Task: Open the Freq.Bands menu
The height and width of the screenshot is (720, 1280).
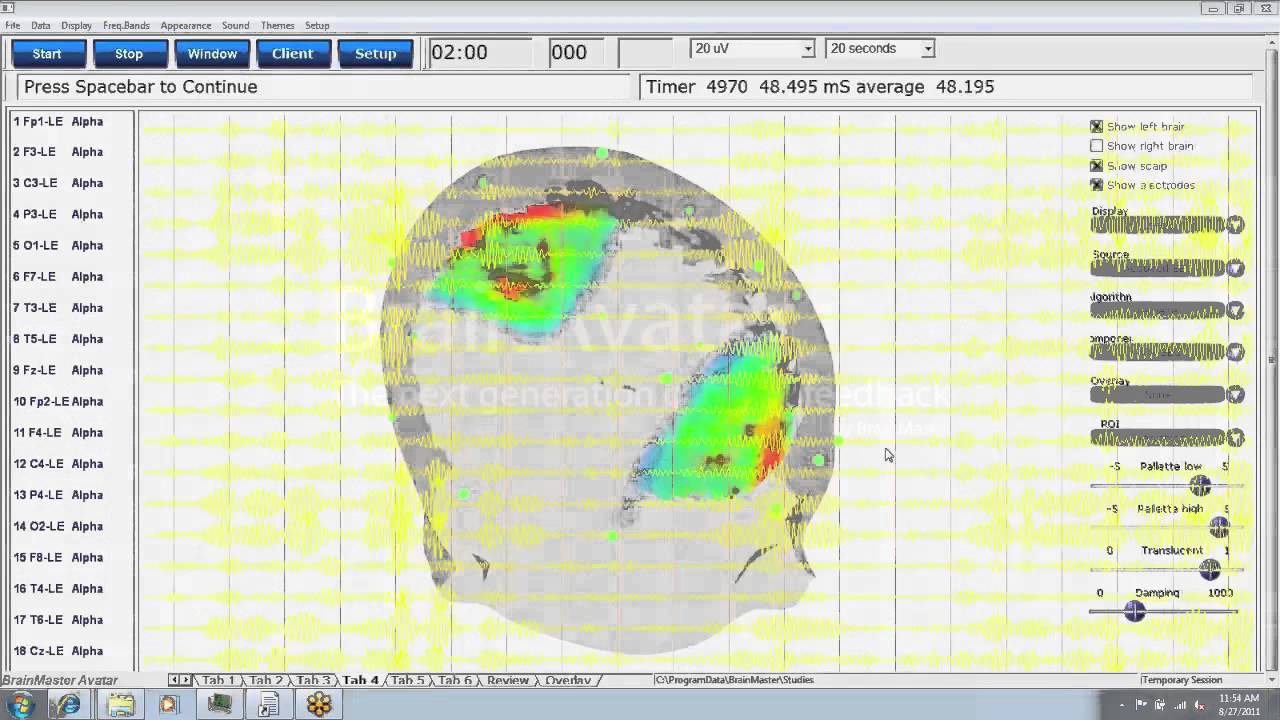Action: click(x=126, y=25)
